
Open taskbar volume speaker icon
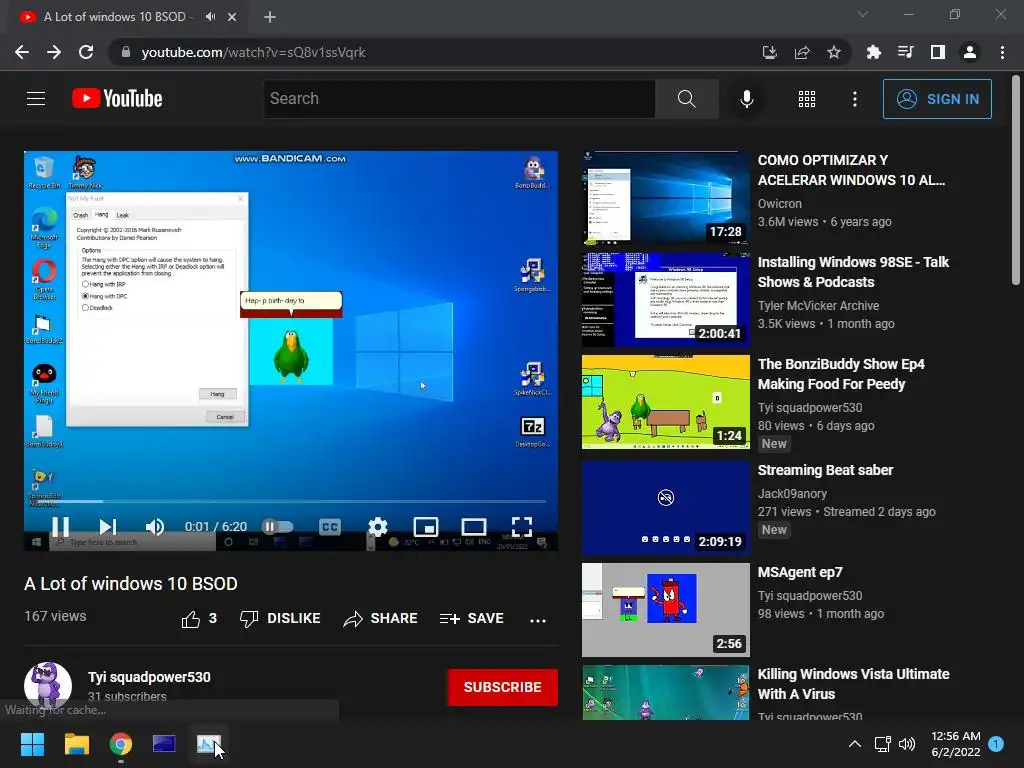pos(907,744)
